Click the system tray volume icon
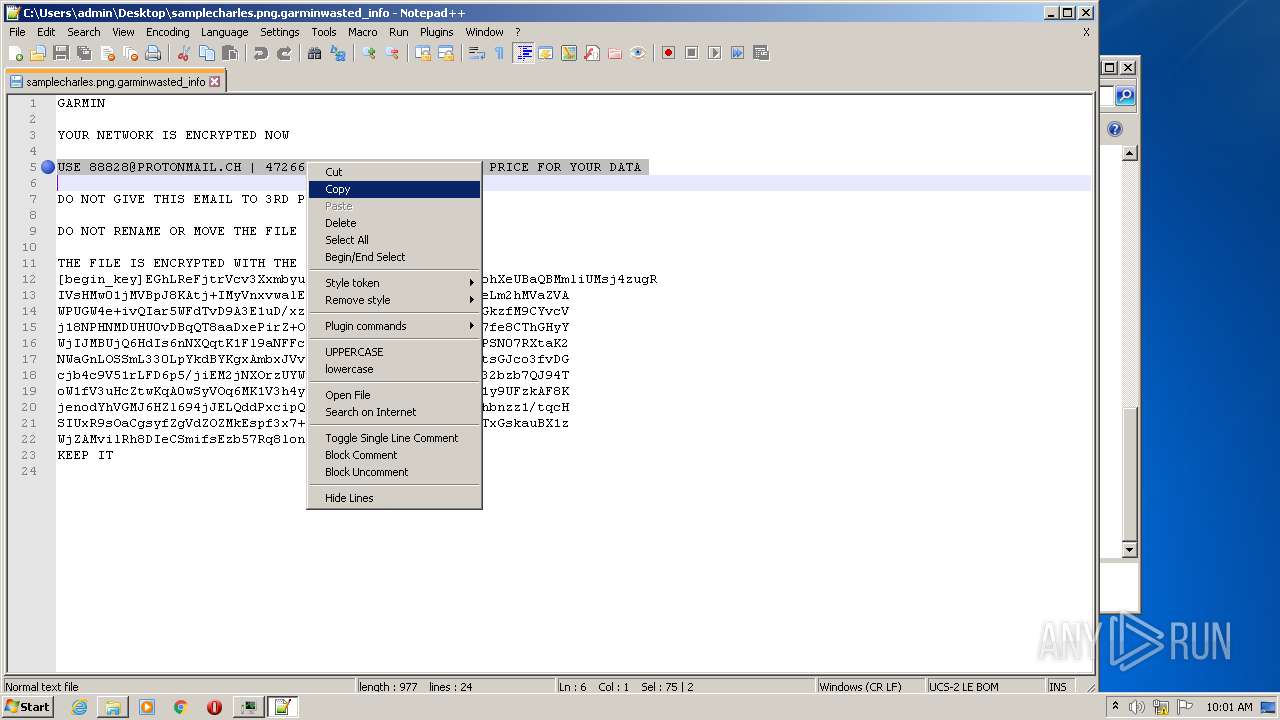The height and width of the screenshot is (720, 1280). [x=1136, y=707]
